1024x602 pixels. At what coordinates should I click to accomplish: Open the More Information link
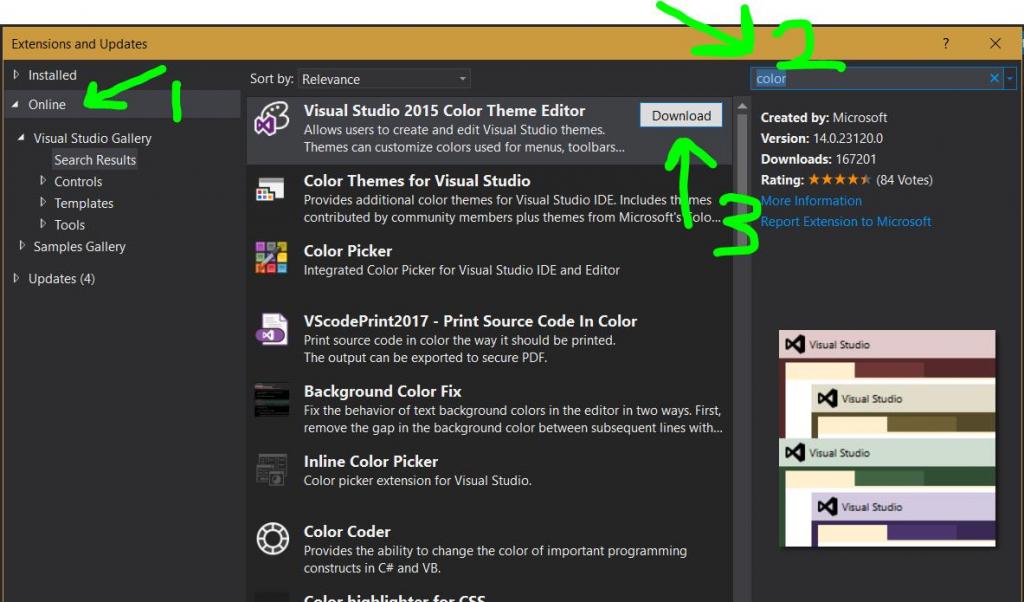click(x=811, y=201)
